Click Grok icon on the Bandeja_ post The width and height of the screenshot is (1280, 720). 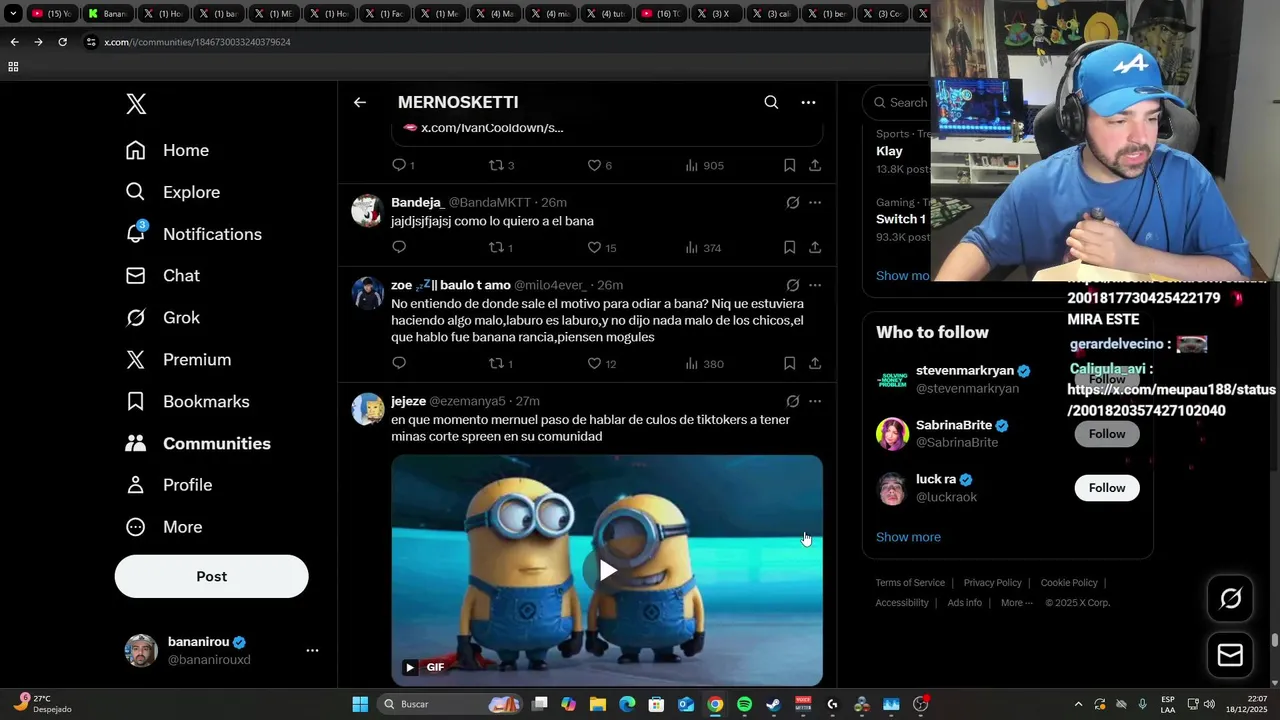coord(792,202)
